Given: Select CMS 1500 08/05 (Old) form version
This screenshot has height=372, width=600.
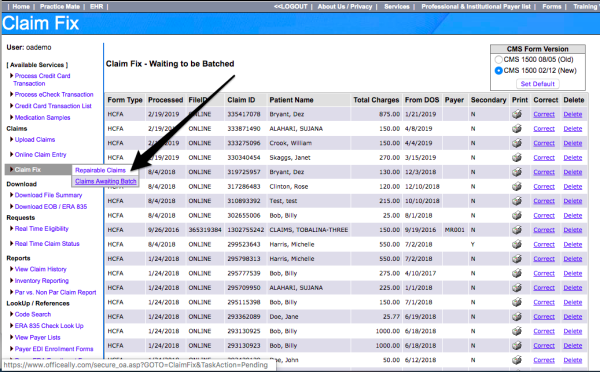Looking at the screenshot, I should (498, 60).
